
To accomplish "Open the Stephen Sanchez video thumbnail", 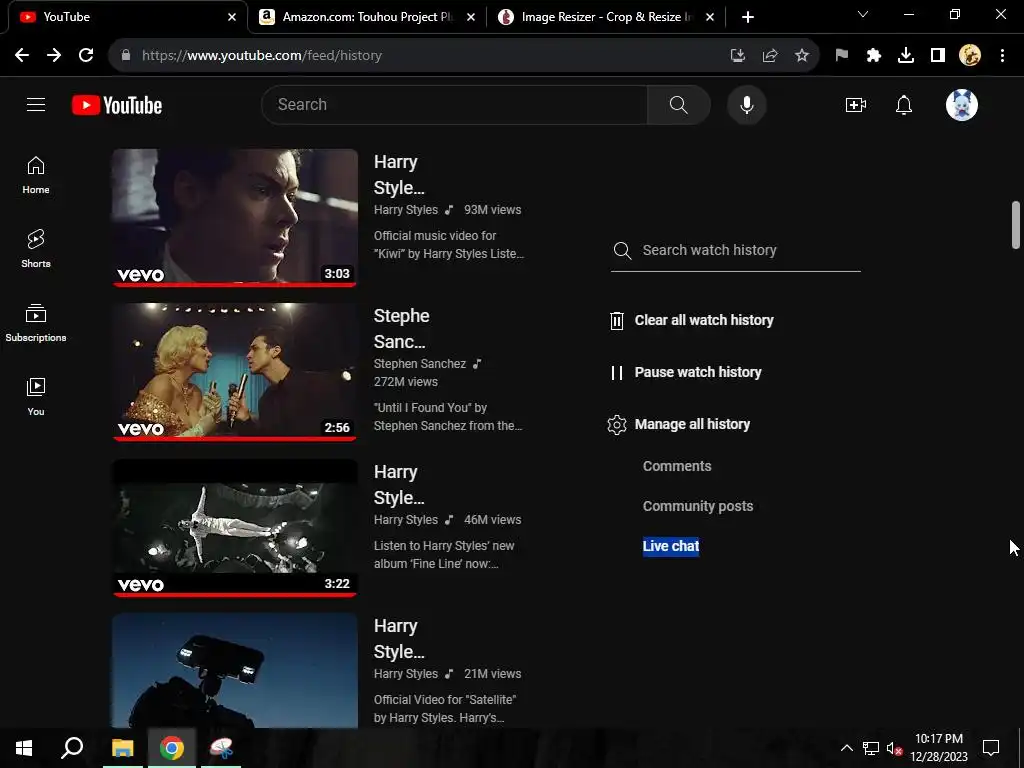I will [x=234, y=372].
